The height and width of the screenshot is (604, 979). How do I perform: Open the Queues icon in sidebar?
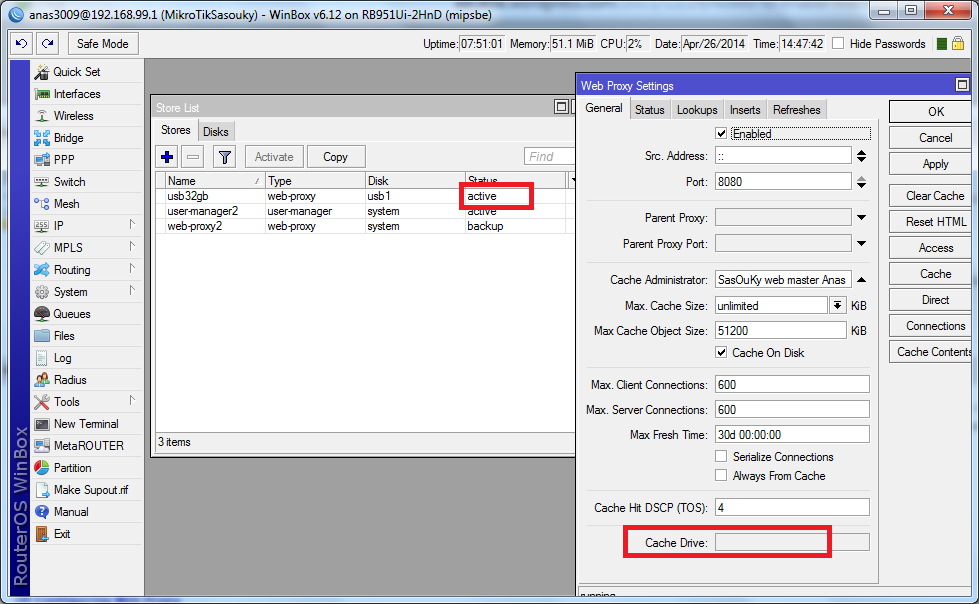coord(42,314)
